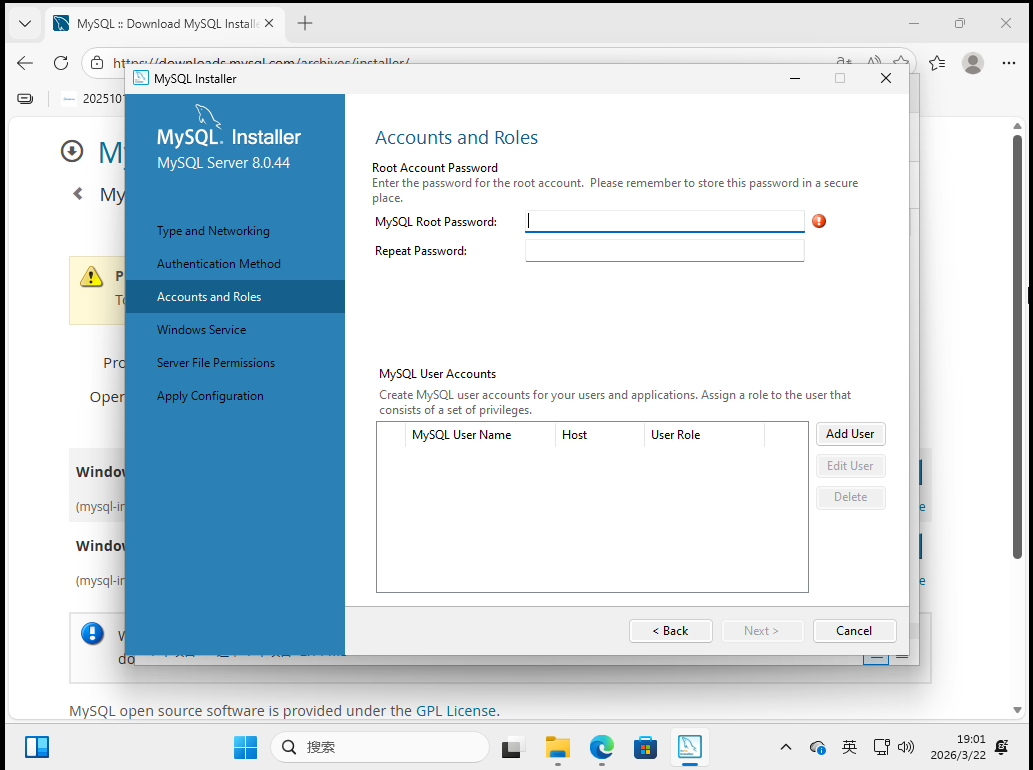Image resolution: width=1033 pixels, height=770 pixels.
Task: Refresh the Edge page
Action: pyautogui.click(x=61, y=63)
